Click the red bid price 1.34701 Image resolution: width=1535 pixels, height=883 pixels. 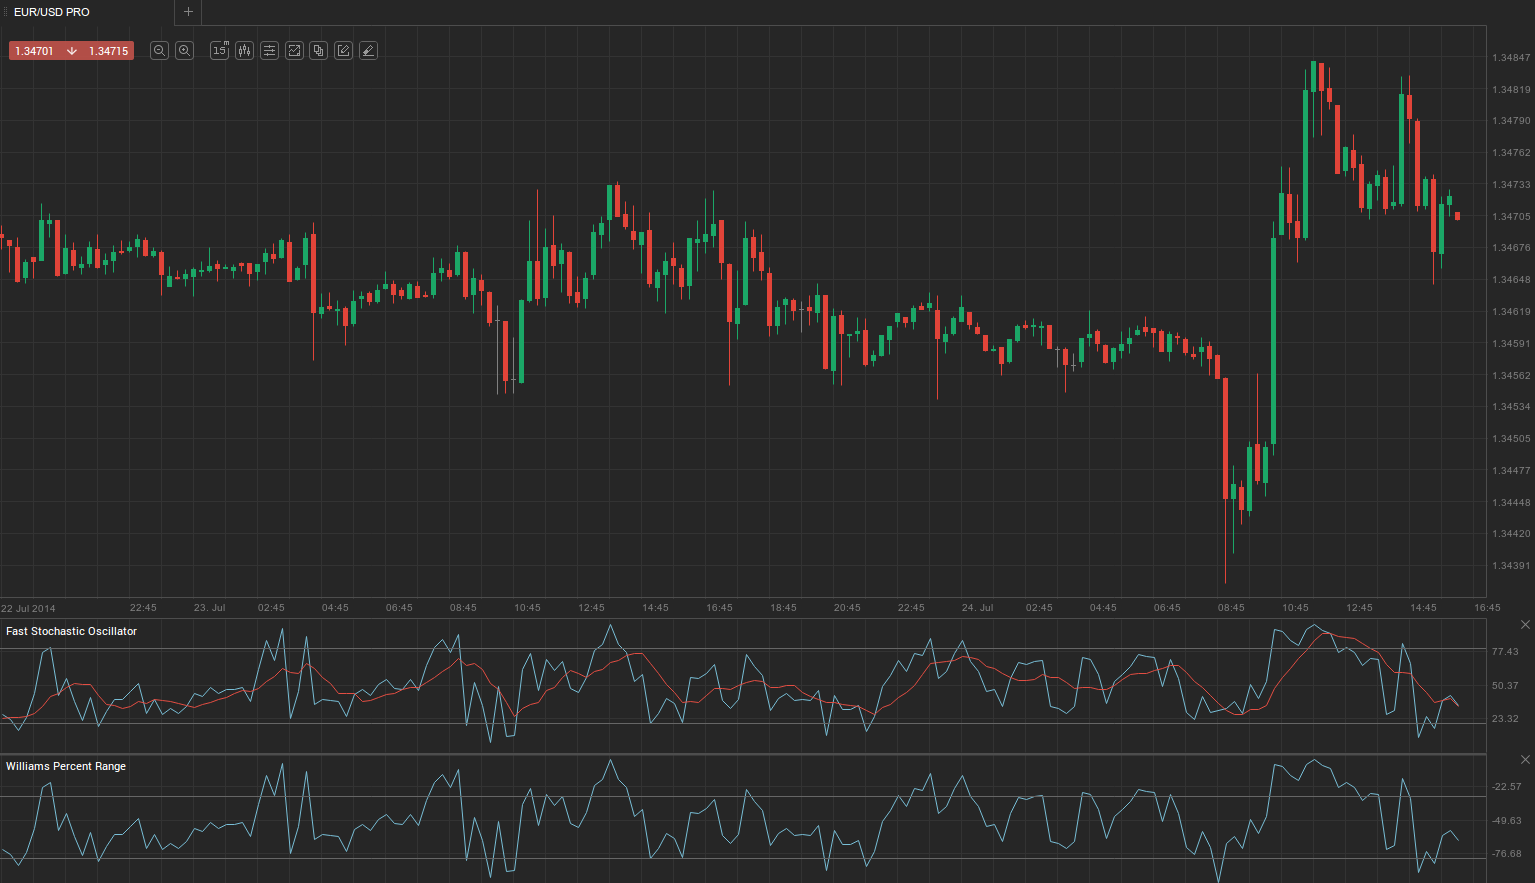(34, 51)
